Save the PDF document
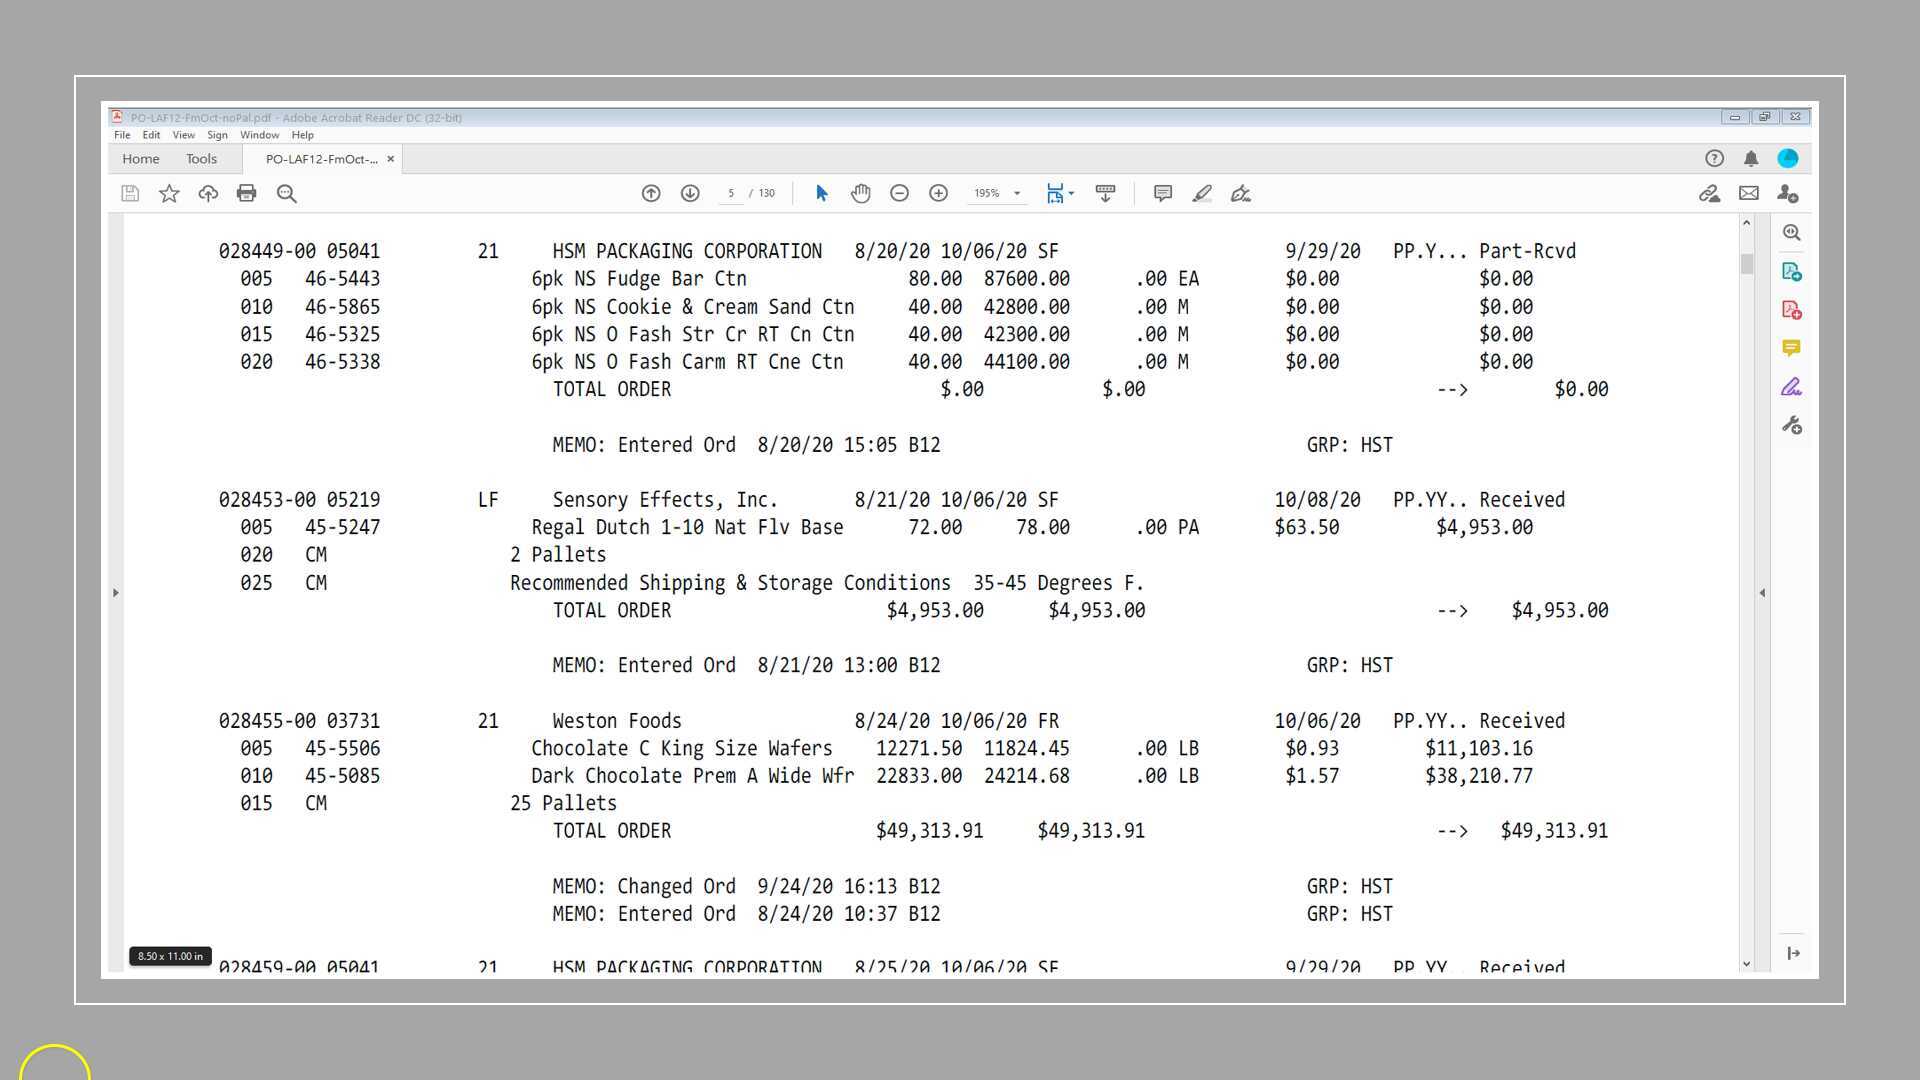The width and height of the screenshot is (1920, 1080). pos(130,193)
